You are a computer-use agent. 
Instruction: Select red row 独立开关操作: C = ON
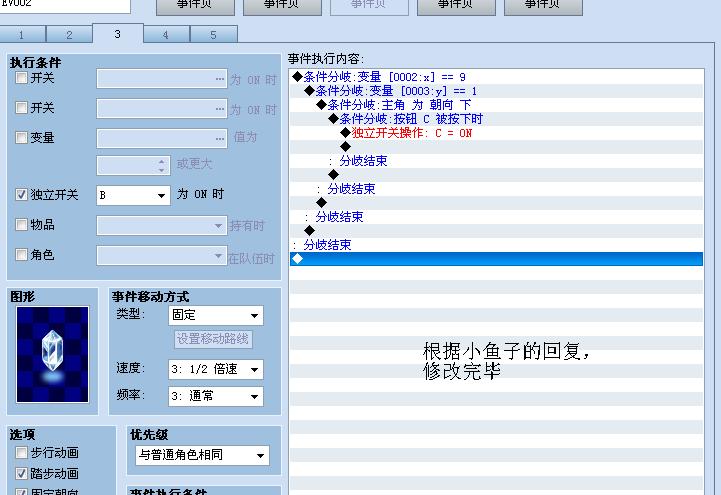(x=496, y=133)
